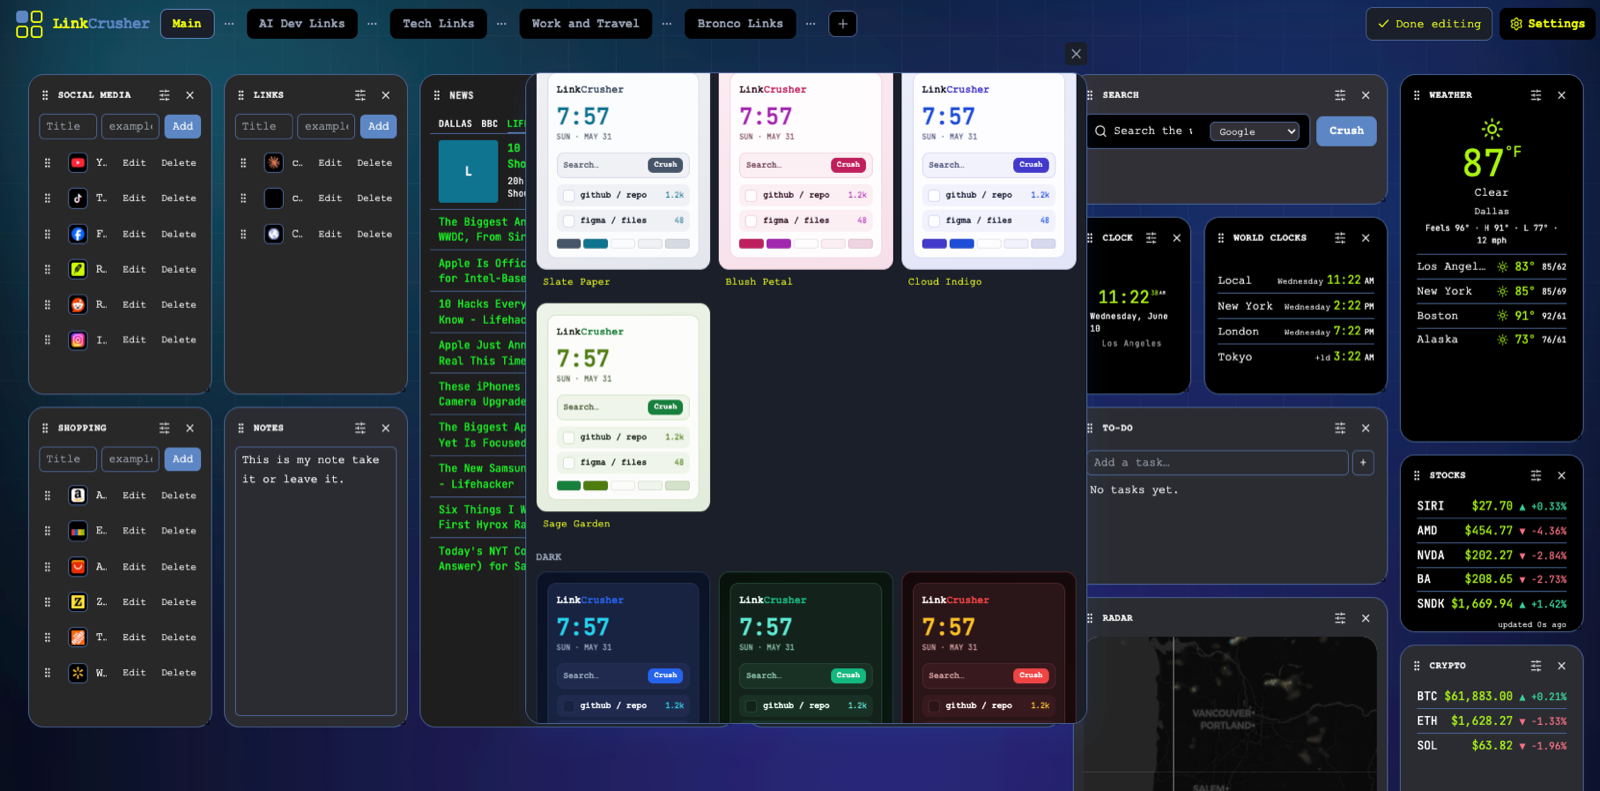Click the Add a task input field
Image resolution: width=1600 pixels, height=791 pixels.
(1216, 462)
